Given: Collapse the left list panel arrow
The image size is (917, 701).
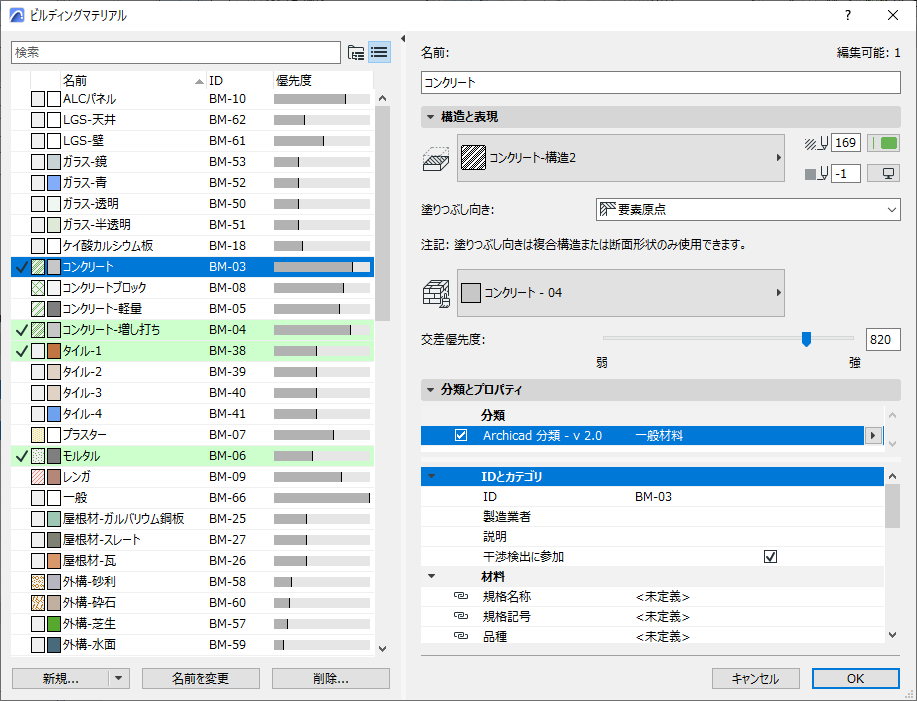Looking at the screenshot, I should [402, 39].
